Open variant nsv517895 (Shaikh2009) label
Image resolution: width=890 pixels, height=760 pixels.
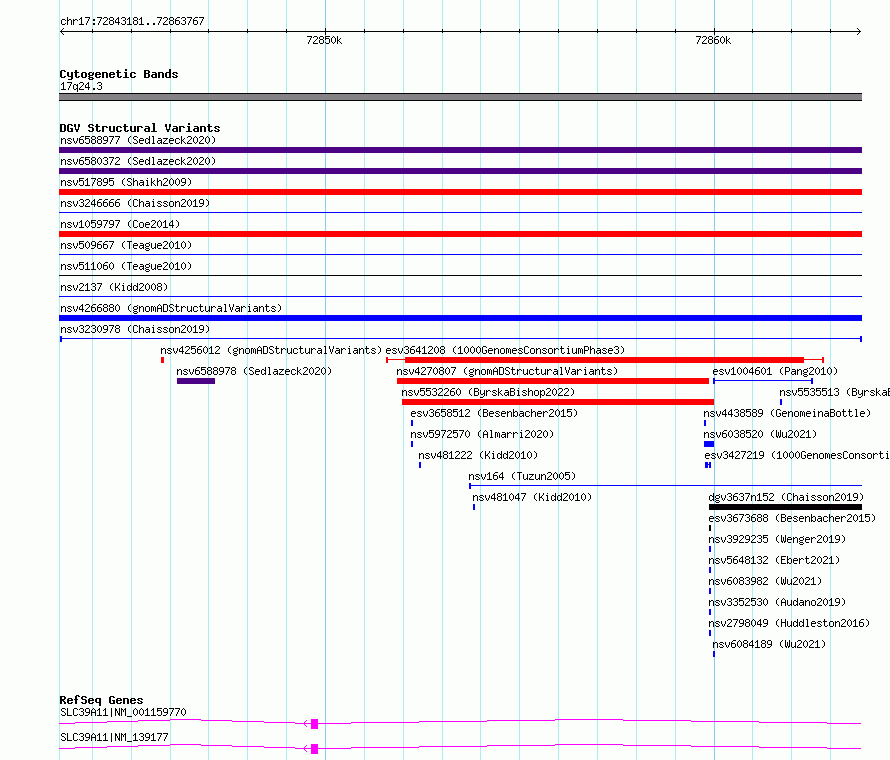126,182
